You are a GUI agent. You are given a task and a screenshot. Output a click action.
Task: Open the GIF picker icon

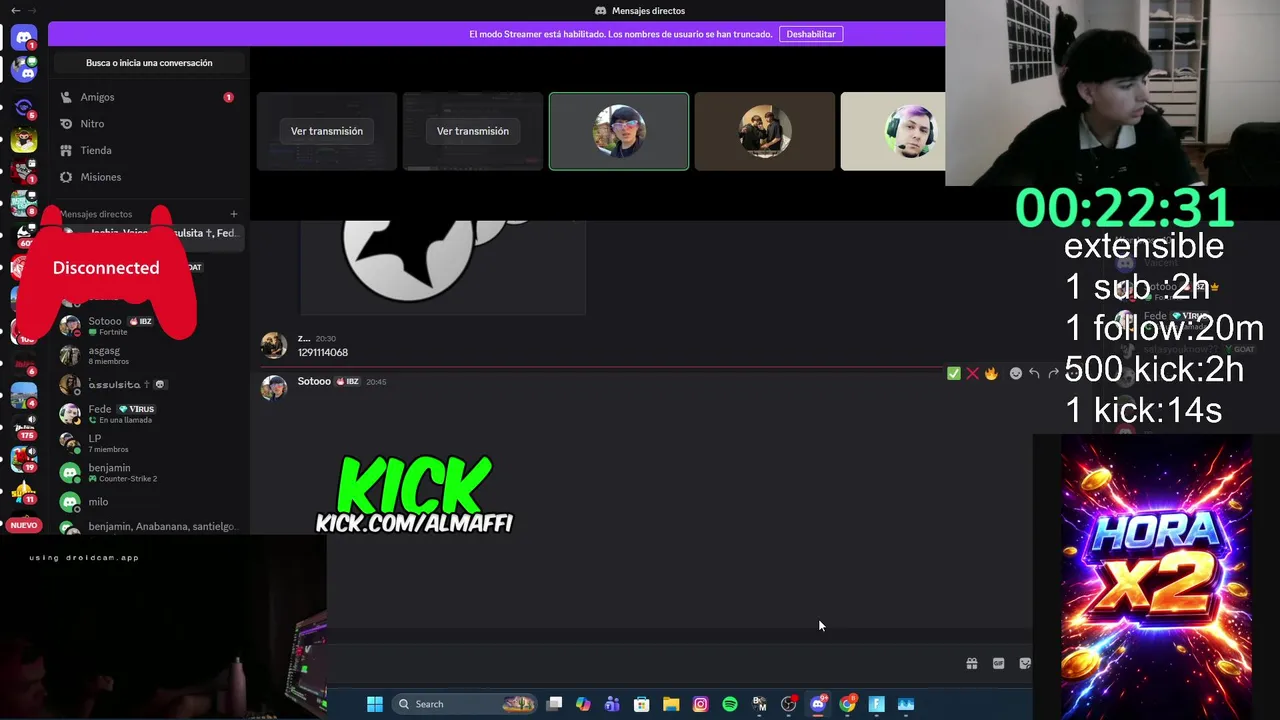click(x=998, y=663)
